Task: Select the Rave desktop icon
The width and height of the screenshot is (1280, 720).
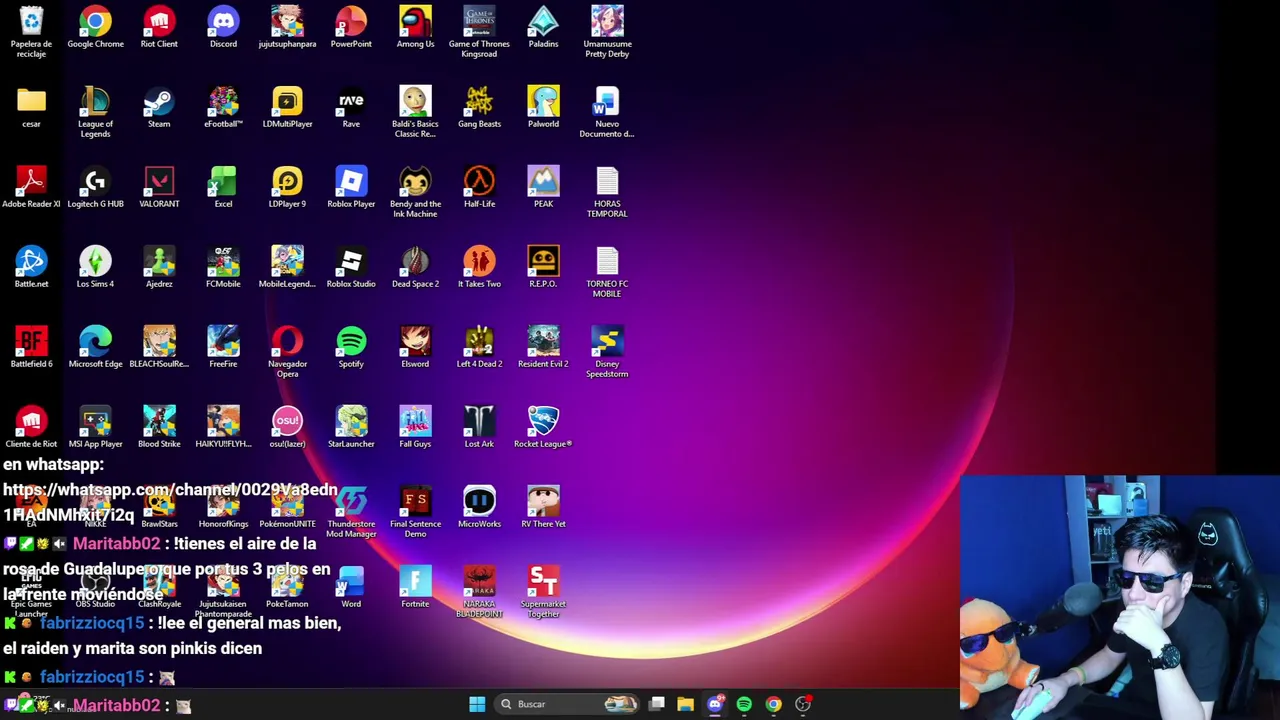Action: point(351,108)
